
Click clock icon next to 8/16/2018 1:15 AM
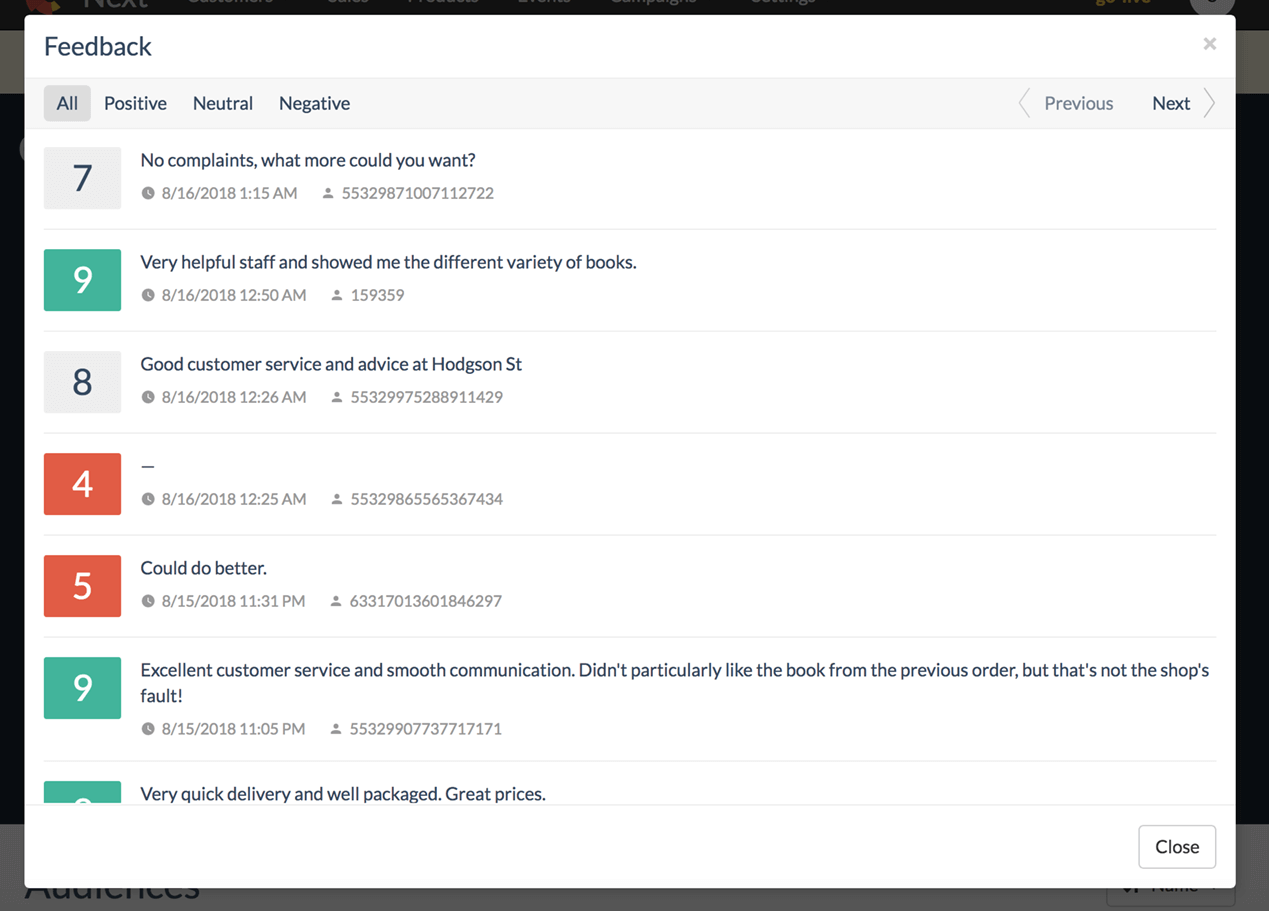click(148, 193)
